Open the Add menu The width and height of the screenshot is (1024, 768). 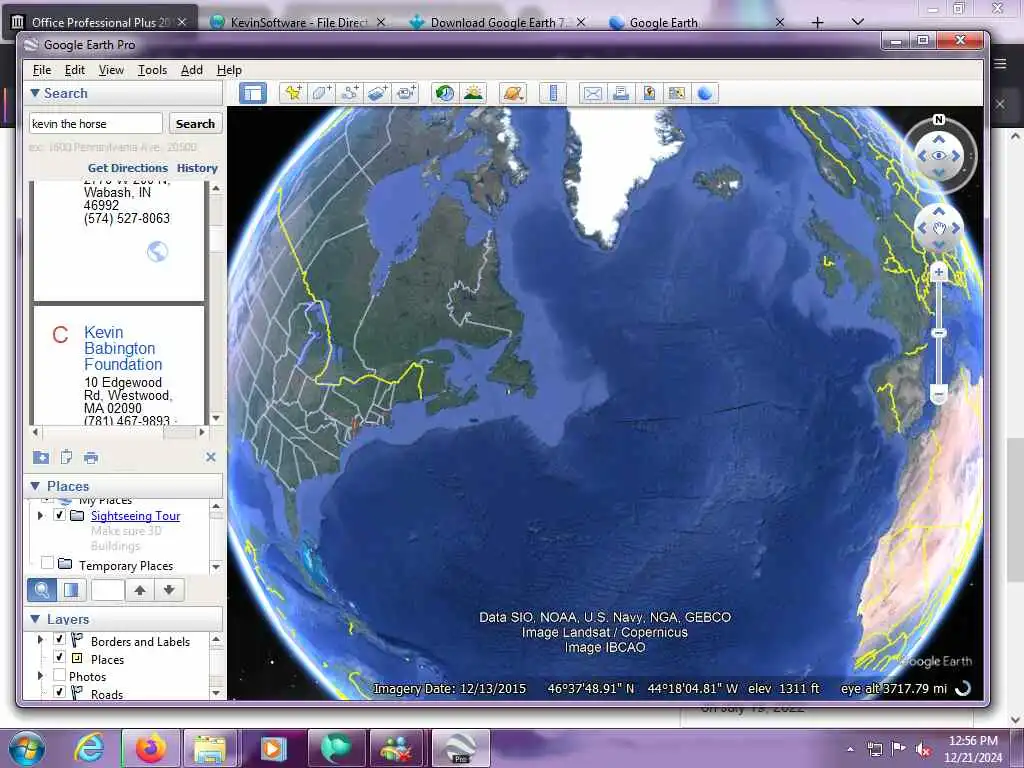[x=191, y=70]
